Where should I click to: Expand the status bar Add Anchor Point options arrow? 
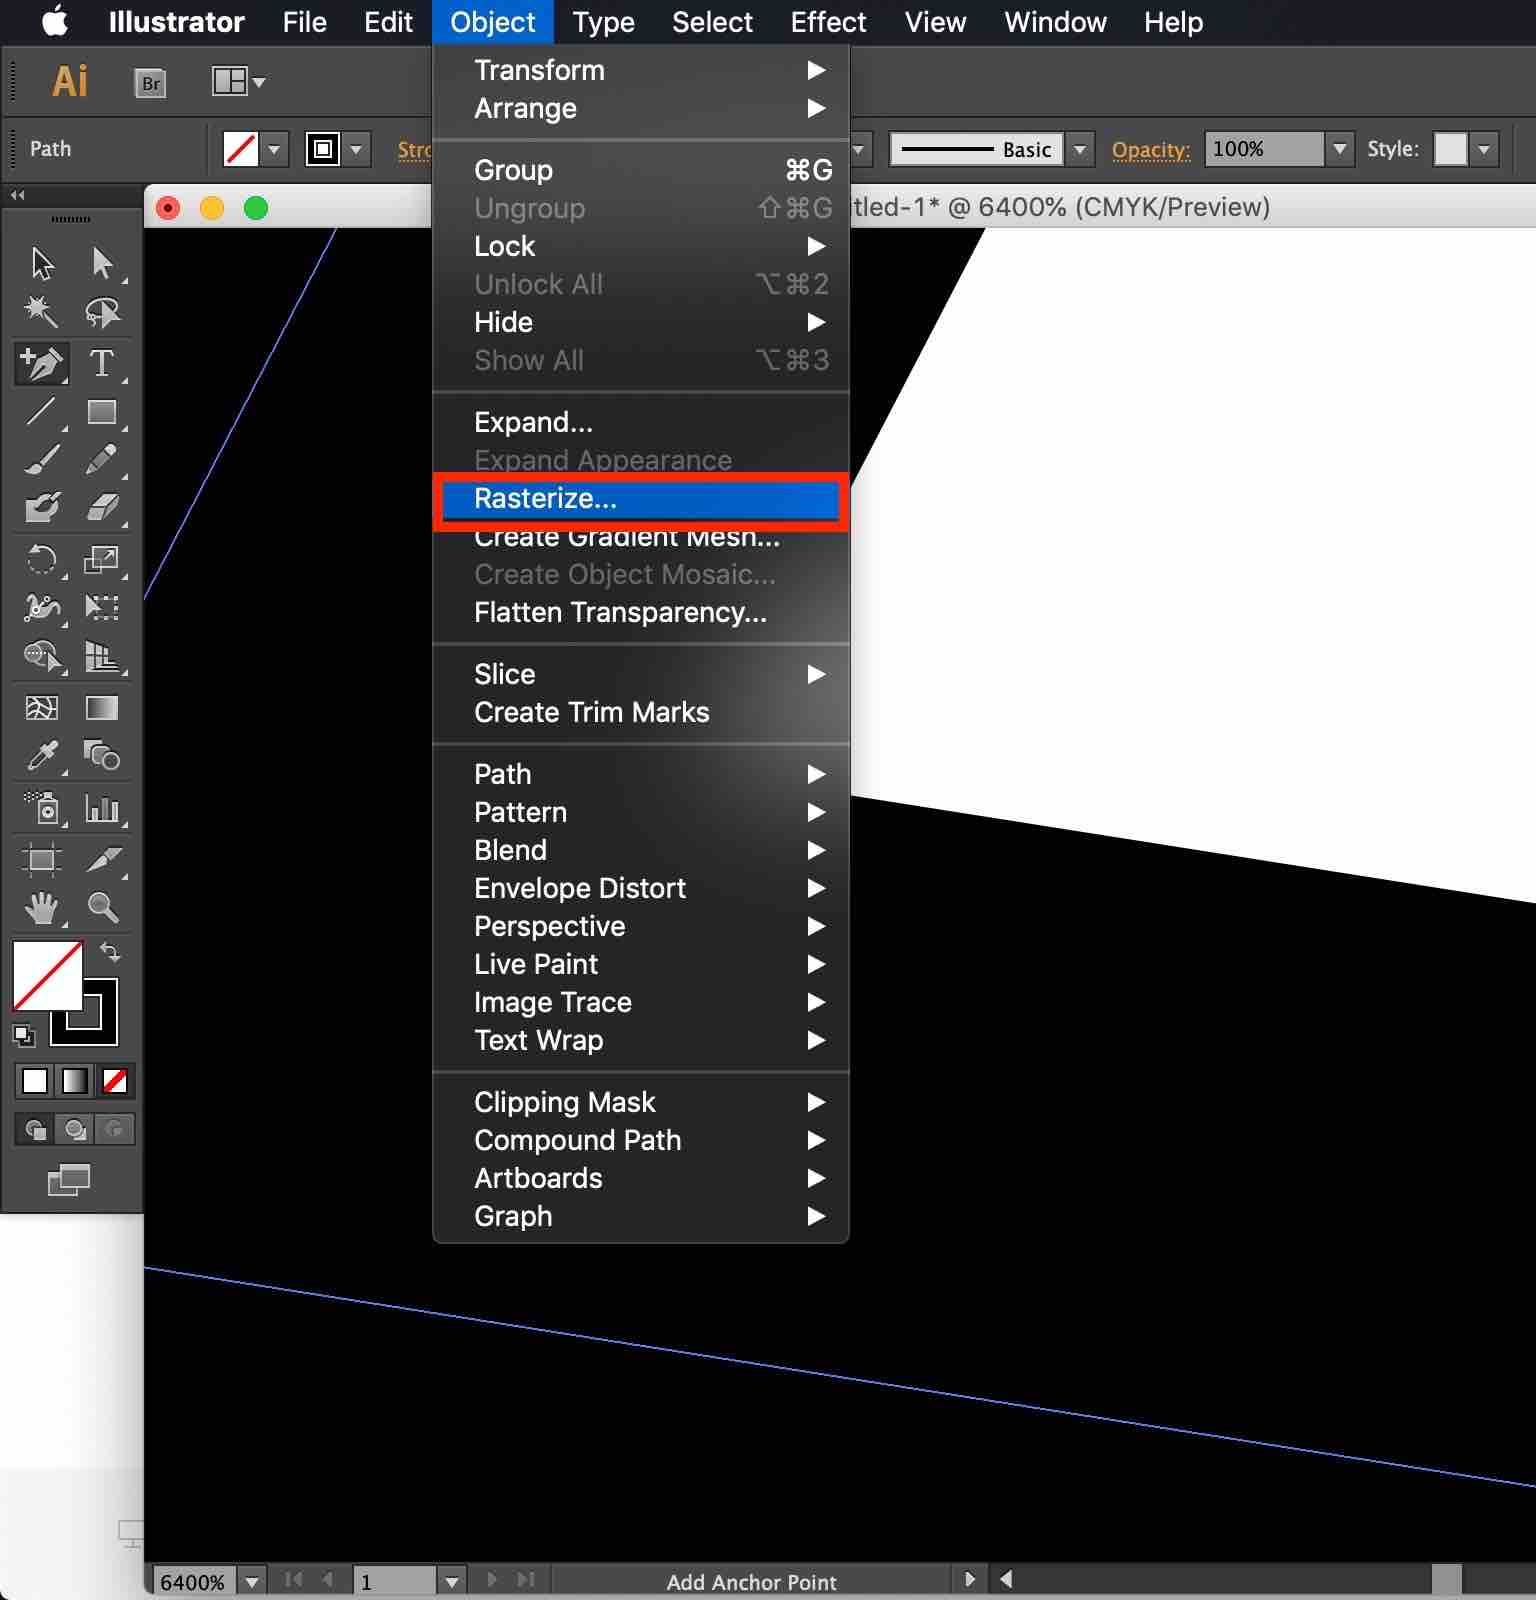pos(968,1580)
